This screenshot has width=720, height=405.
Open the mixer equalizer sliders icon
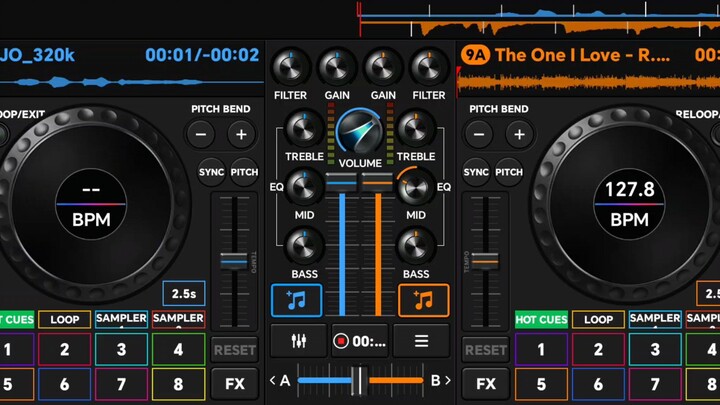pos(298,341)
